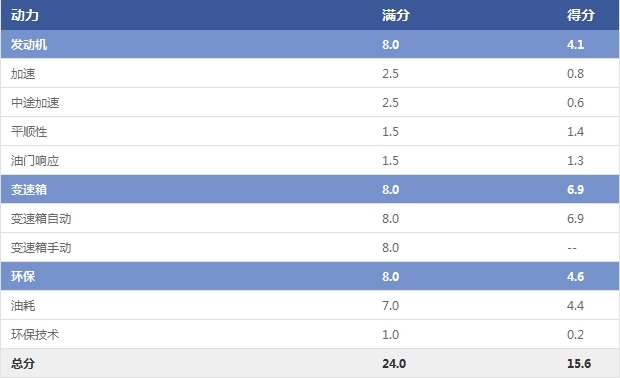Click the 中途加速 row label

coord(35,103)
